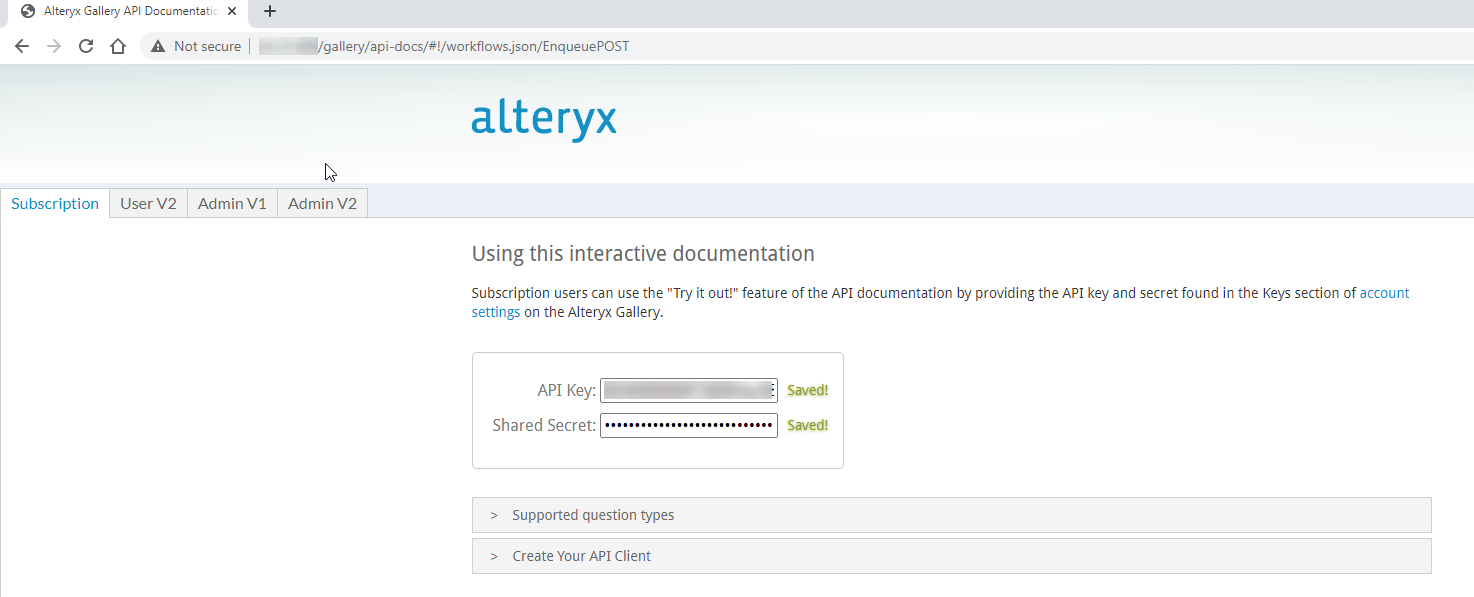1474x597 pixels.
Task: Click the browser back arrow
Action: (22, 46)
